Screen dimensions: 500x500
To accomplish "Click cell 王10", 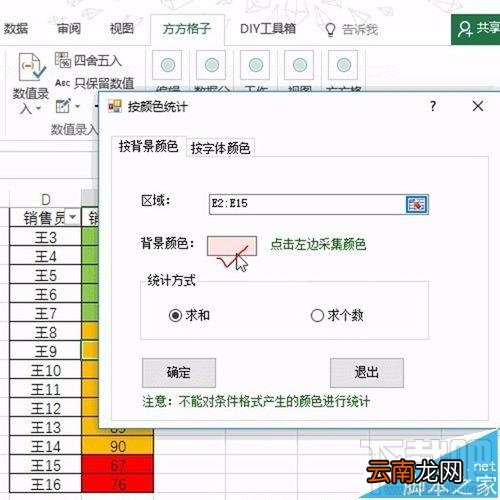I will 46,370.
